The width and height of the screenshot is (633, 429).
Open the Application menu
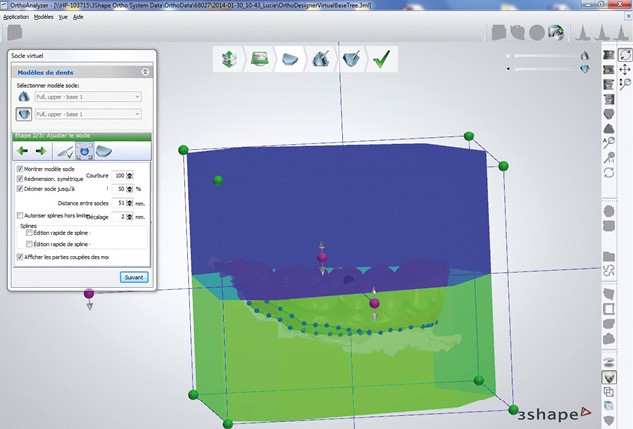point(16,18)
